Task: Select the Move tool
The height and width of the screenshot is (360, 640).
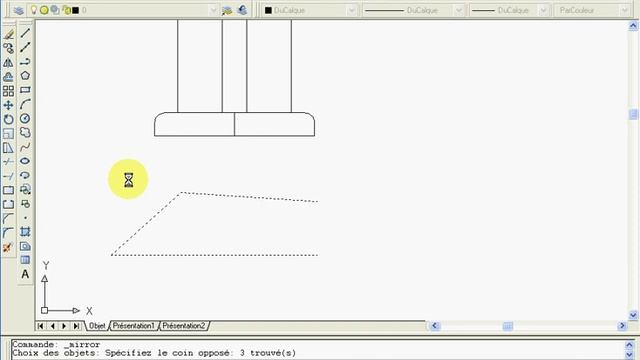Action: coord(8,105)
